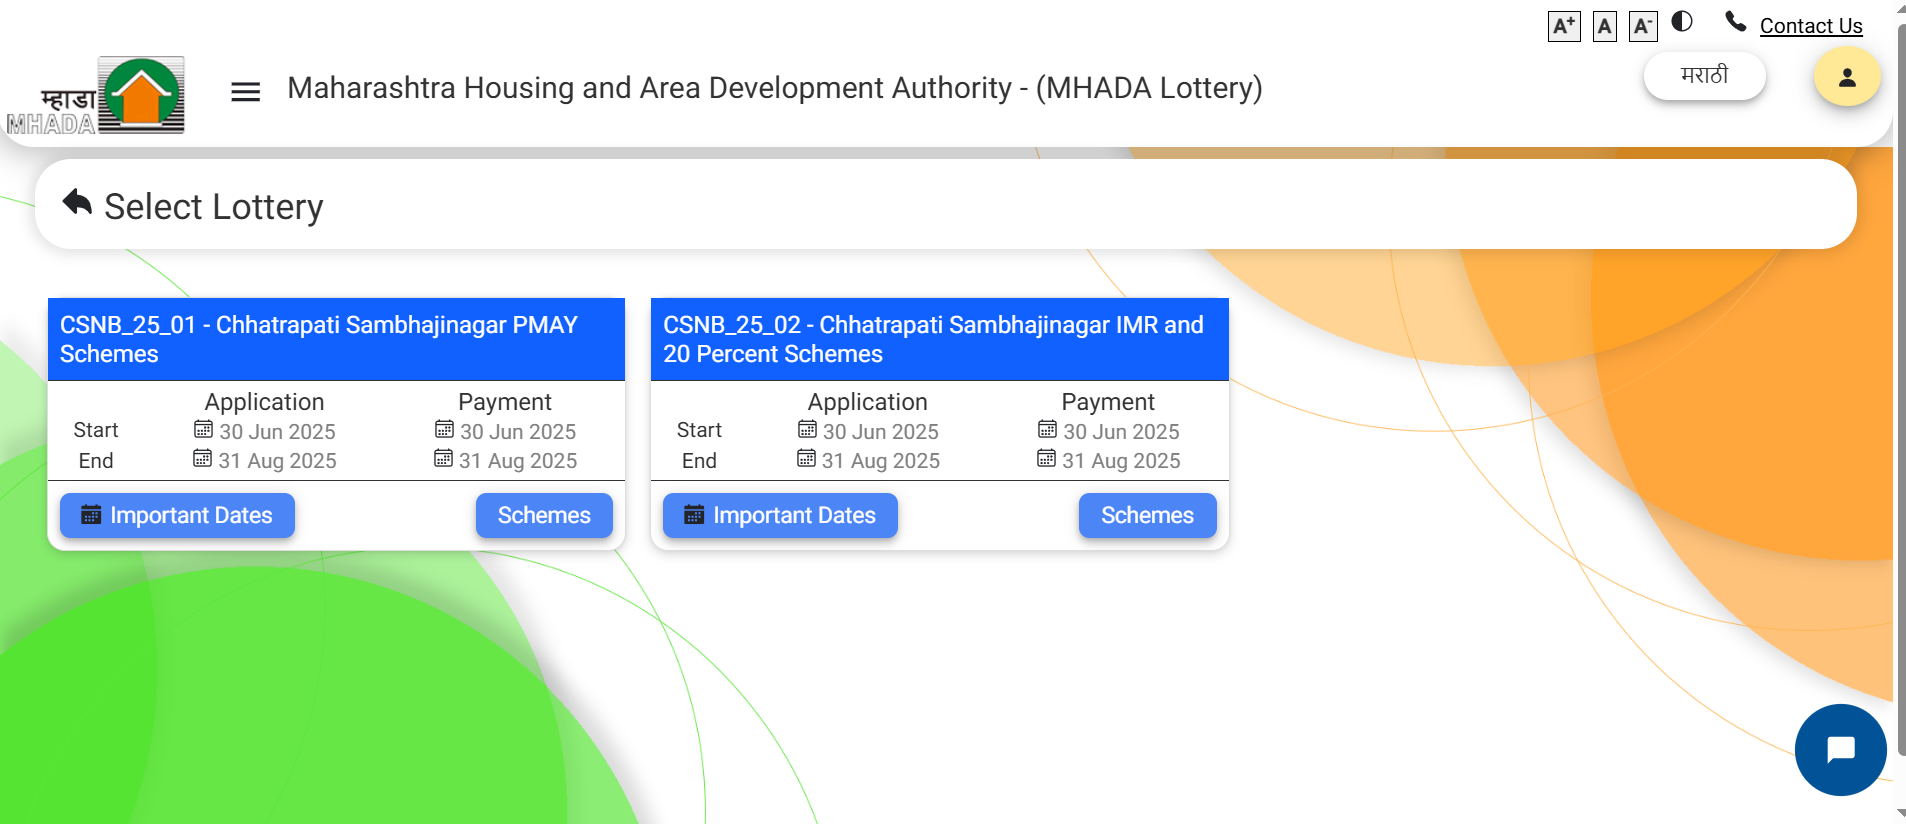The image size is (1906, 824).
Task: Click the Application column label in CSNB_25_01 card
Action: pos(264,402)
